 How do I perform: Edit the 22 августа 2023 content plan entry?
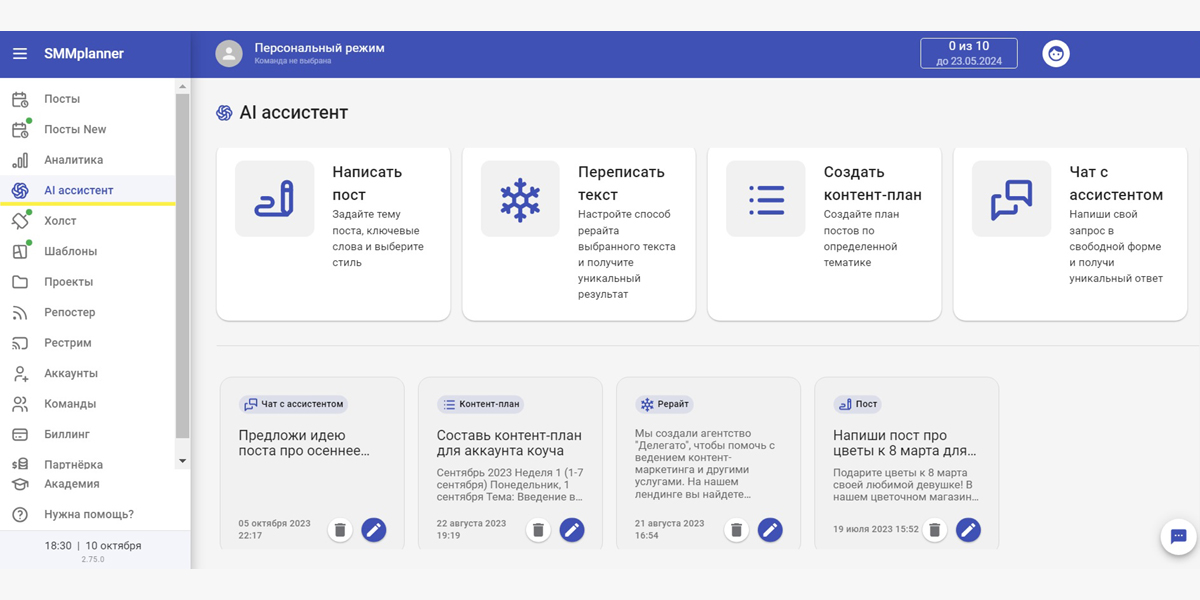[572, 530]
